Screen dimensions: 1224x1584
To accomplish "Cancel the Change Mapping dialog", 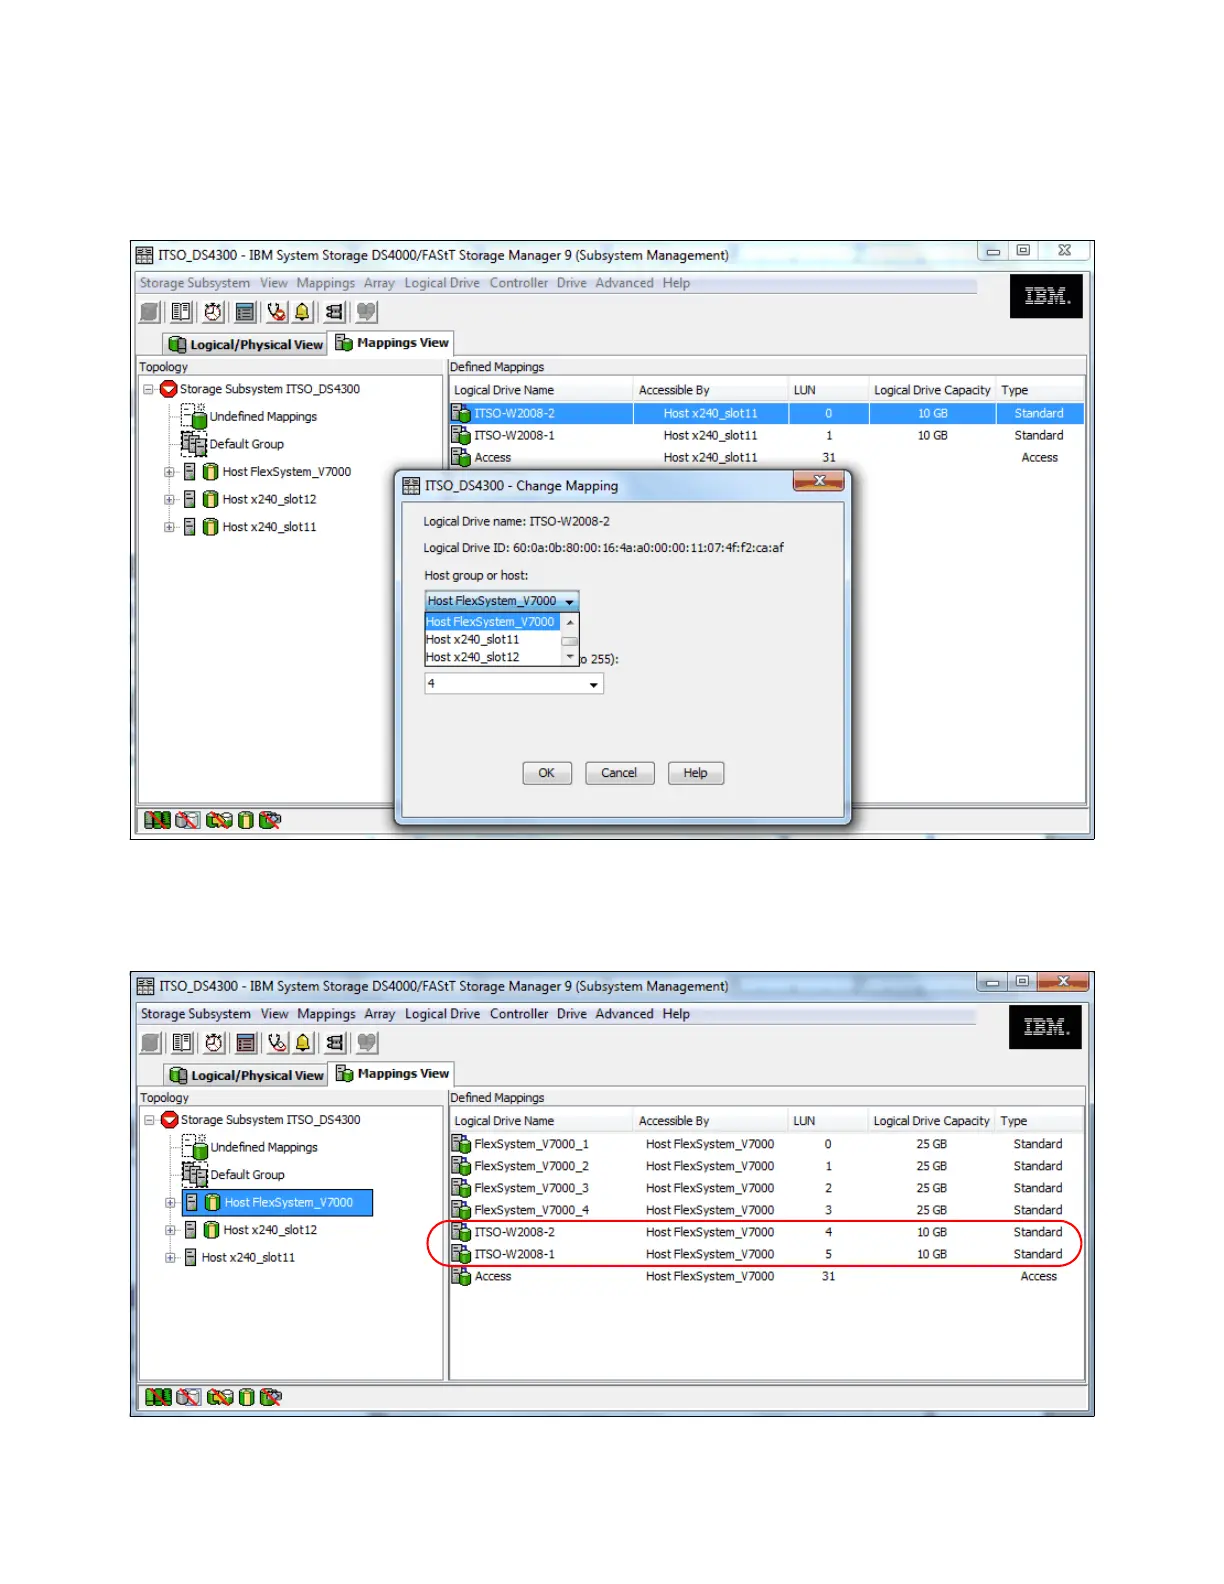I will tap(619, 773).
